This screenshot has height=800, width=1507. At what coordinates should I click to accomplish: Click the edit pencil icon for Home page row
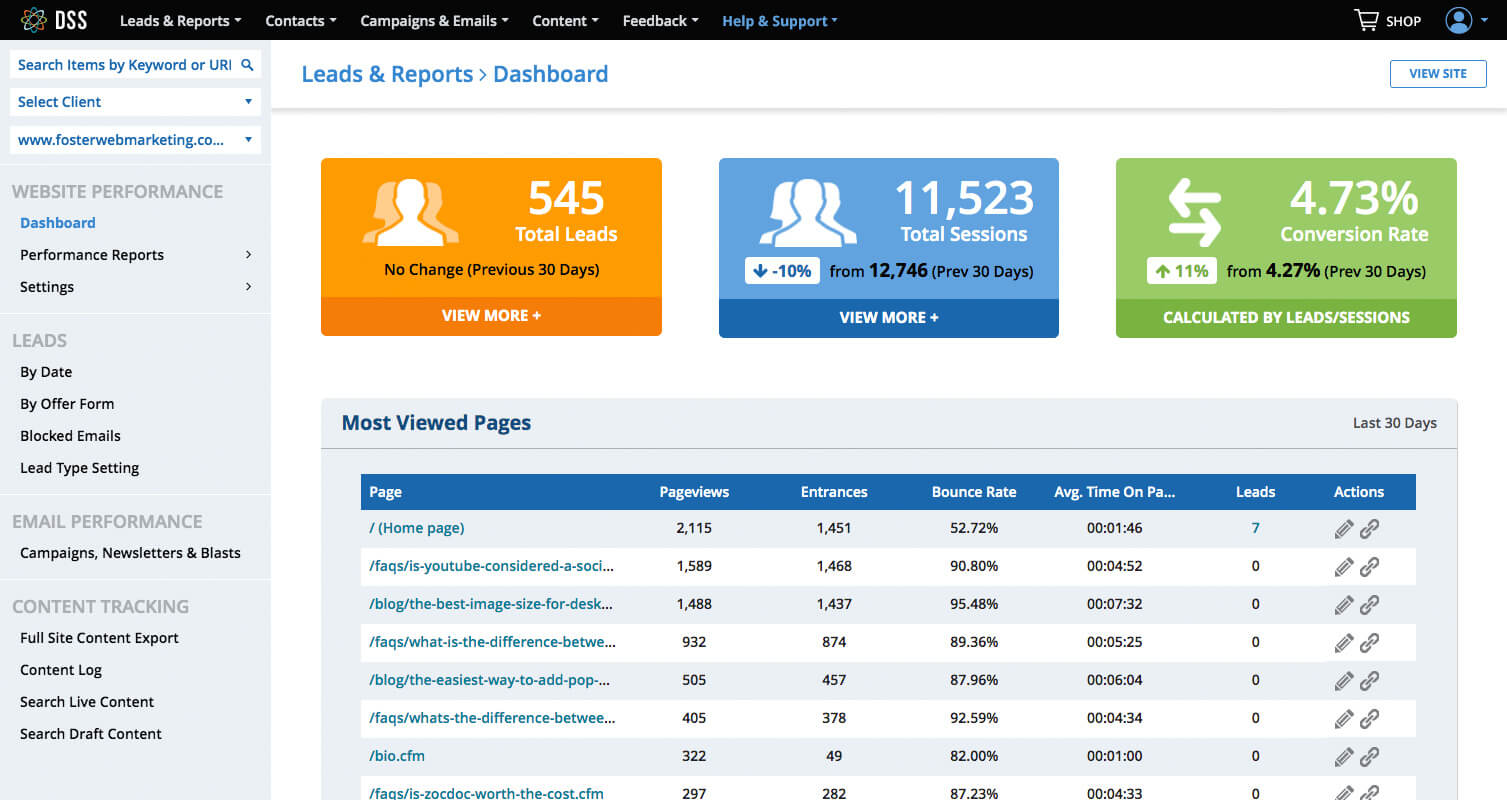tap(1344, 529)
